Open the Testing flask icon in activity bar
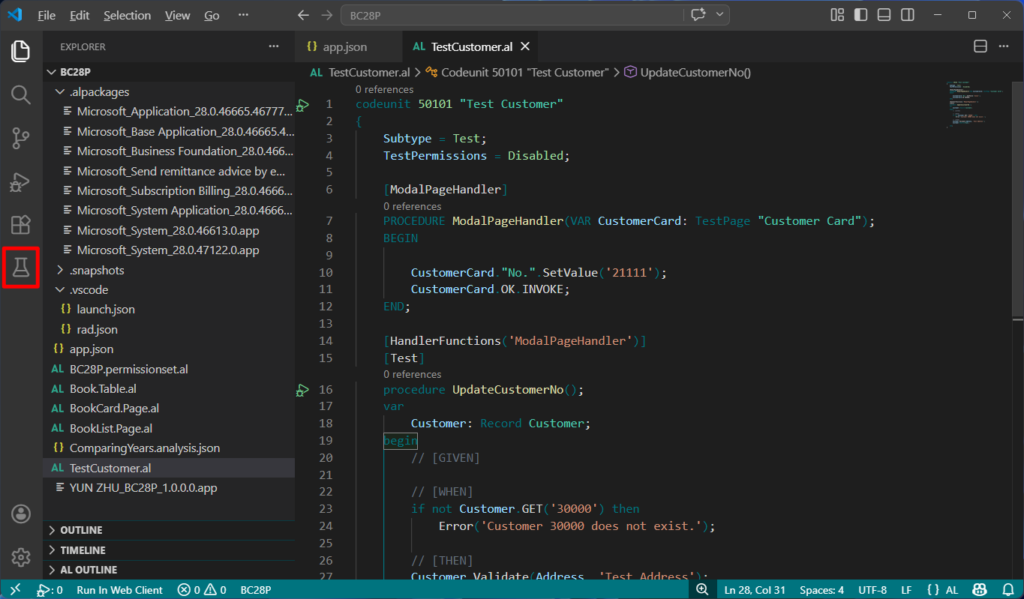 (x=21, y=267)
